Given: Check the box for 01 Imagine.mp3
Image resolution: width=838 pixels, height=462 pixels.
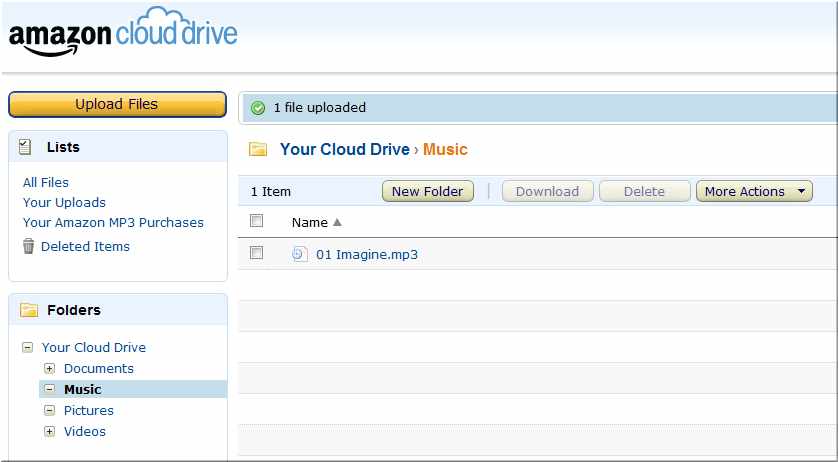Looking at the screenshot, I should click(x=257, y=252).
